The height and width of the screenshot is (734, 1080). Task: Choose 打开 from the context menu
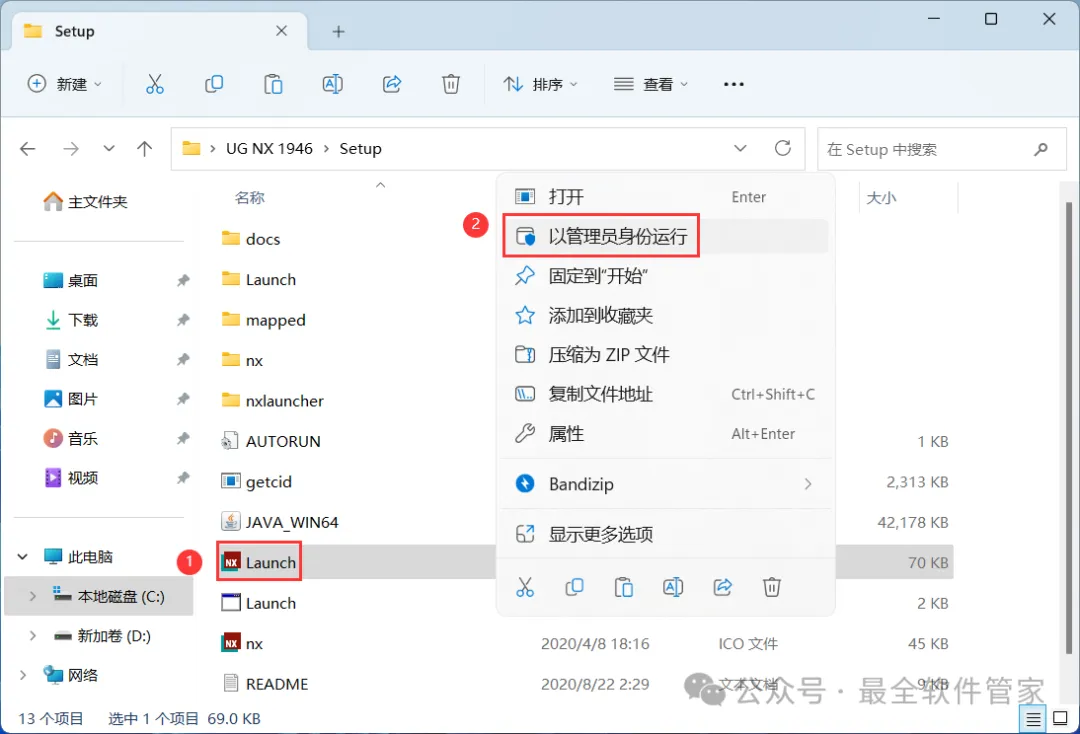pos(667,197)
